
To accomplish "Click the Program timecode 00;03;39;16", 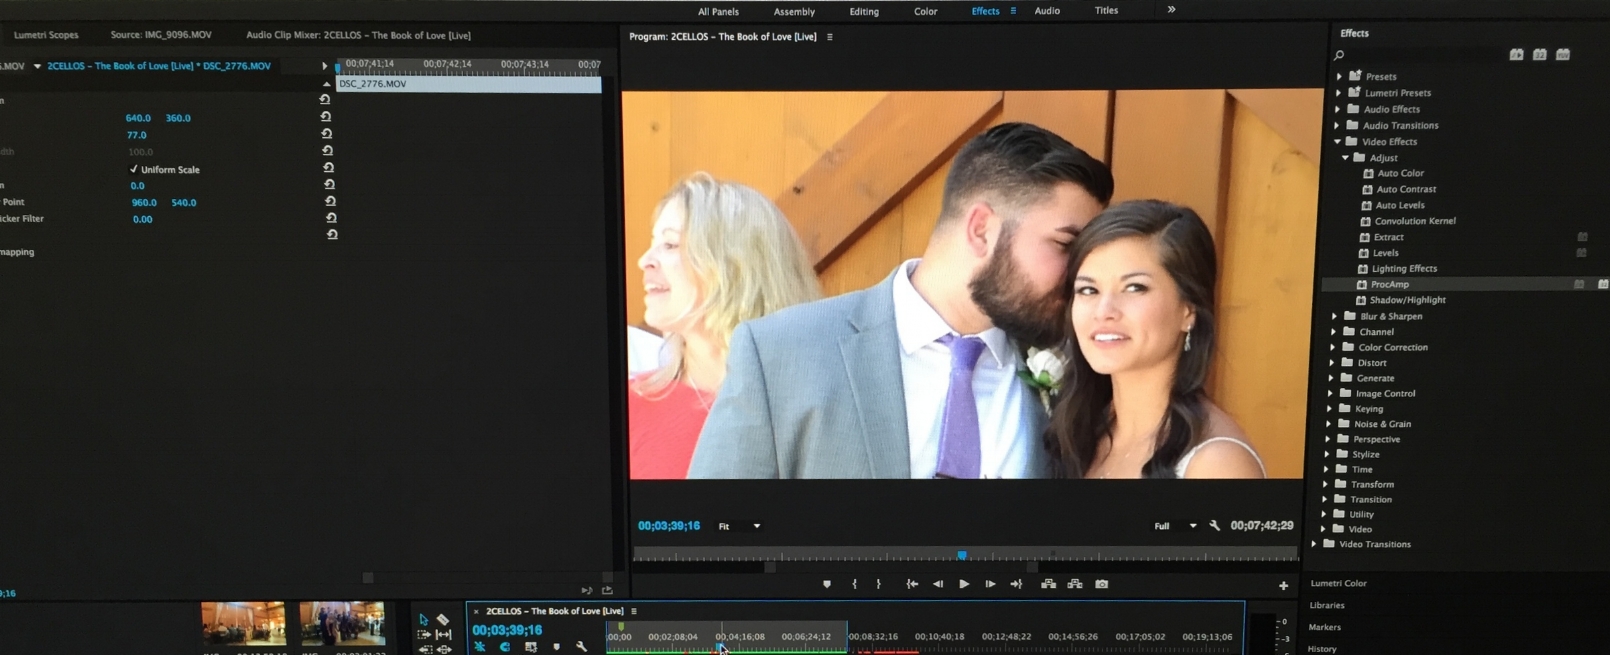I will point(669,526).
